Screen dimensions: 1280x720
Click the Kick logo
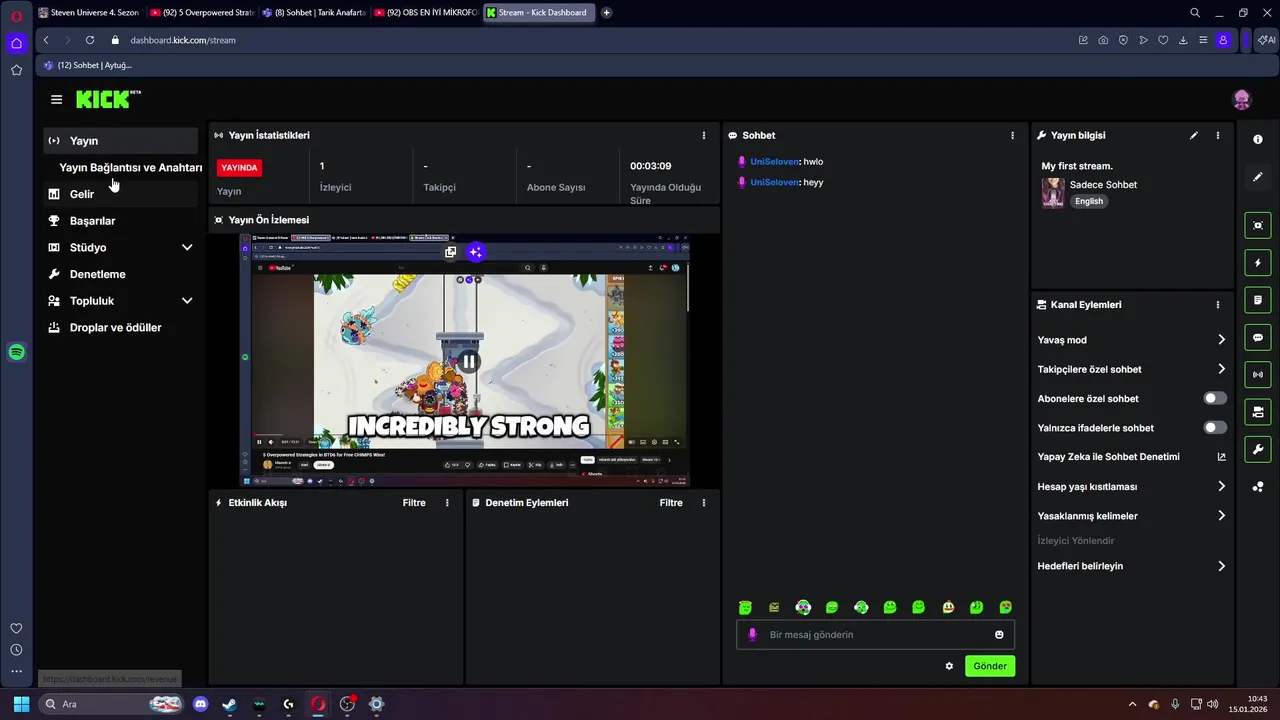tap(107, 99)
